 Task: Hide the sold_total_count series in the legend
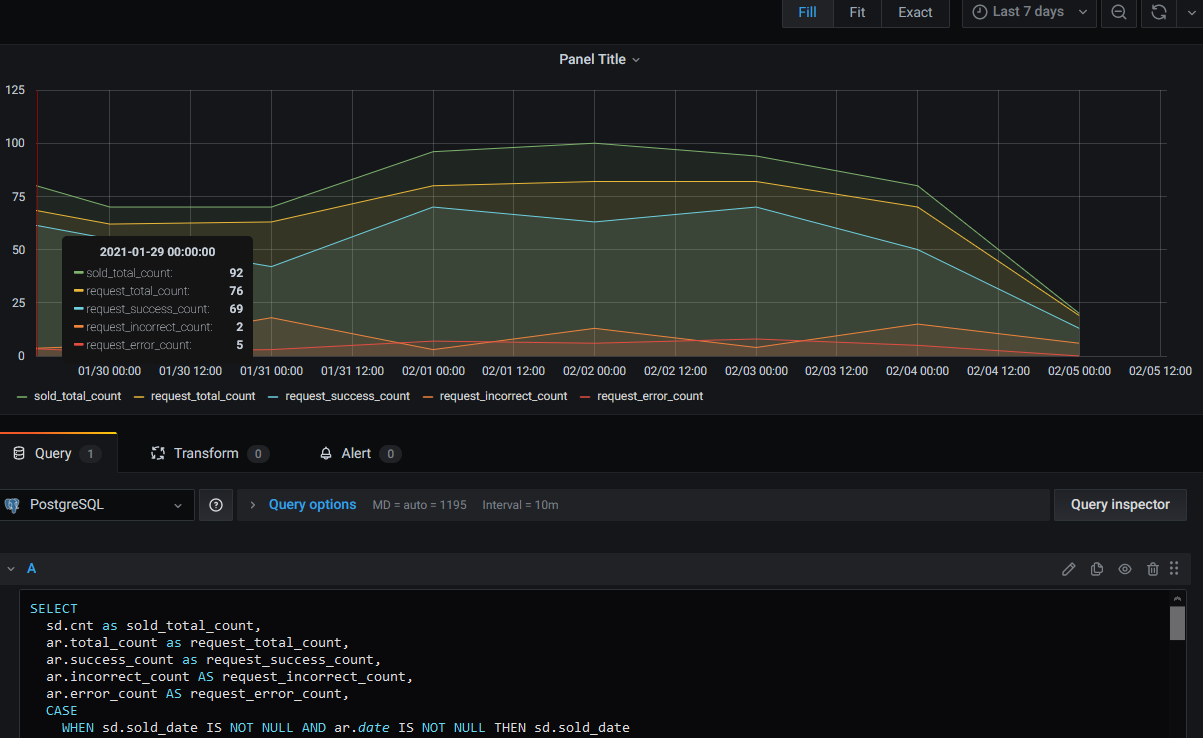pyautogui.click(x=77, y=396)
